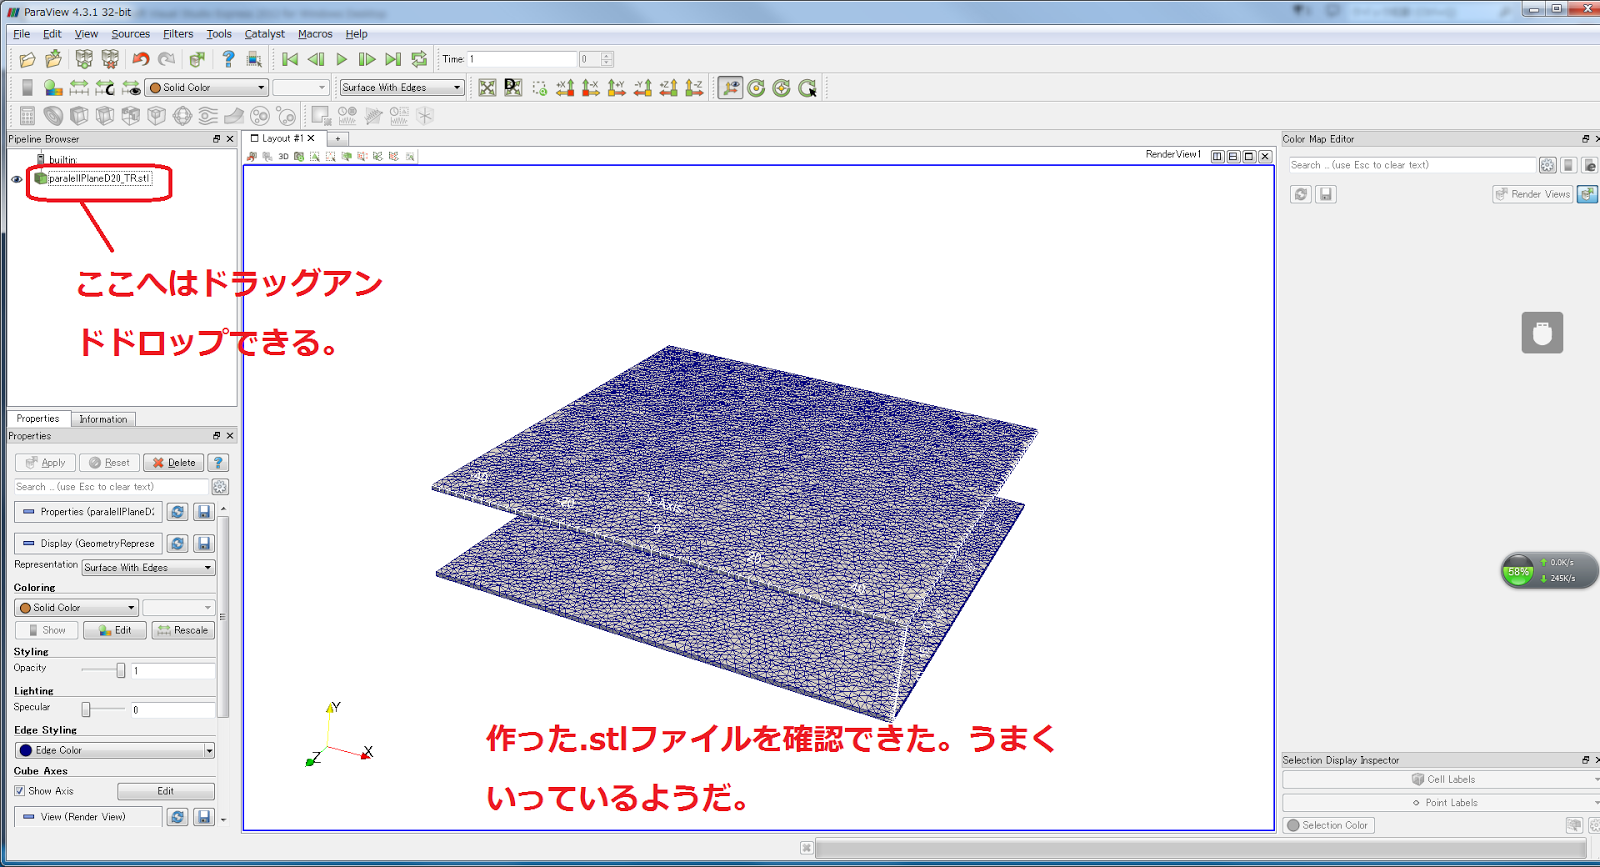Screen dimensions: 1600x867
Task: Toggle animation loop mode
Action: [x=419, y=60]
